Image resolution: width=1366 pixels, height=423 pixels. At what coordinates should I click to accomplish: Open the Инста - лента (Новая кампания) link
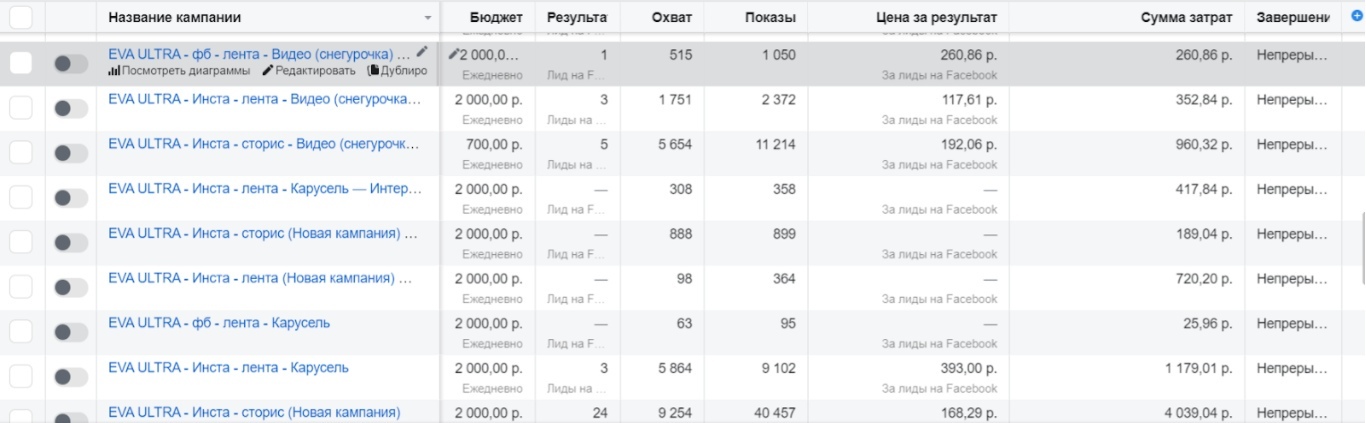pos(258,278)
